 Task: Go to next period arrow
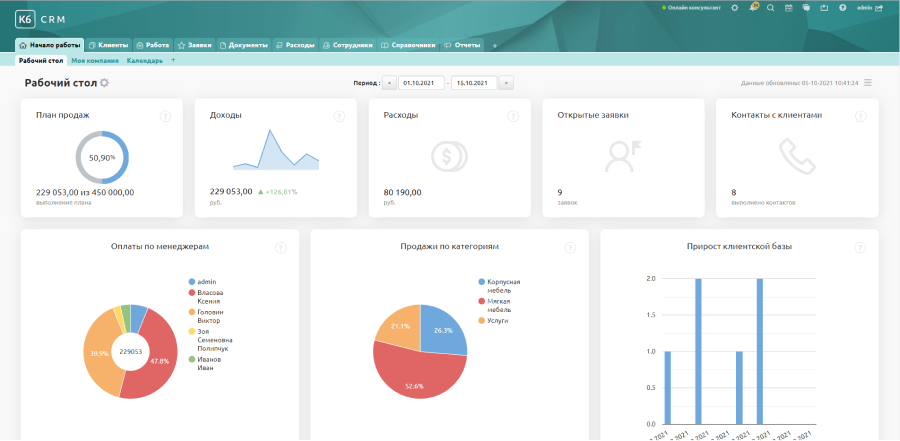pos(506,83)
